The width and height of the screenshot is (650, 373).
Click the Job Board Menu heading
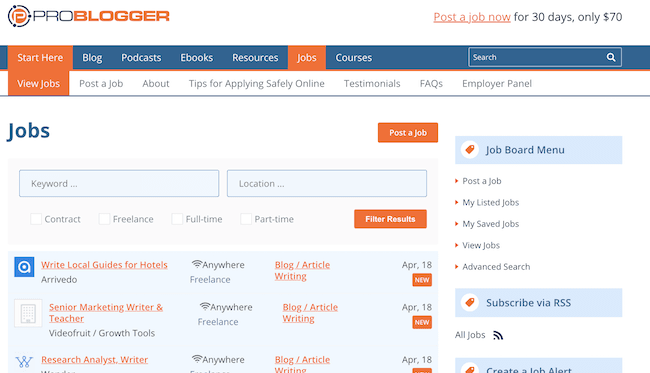[525, 150]
